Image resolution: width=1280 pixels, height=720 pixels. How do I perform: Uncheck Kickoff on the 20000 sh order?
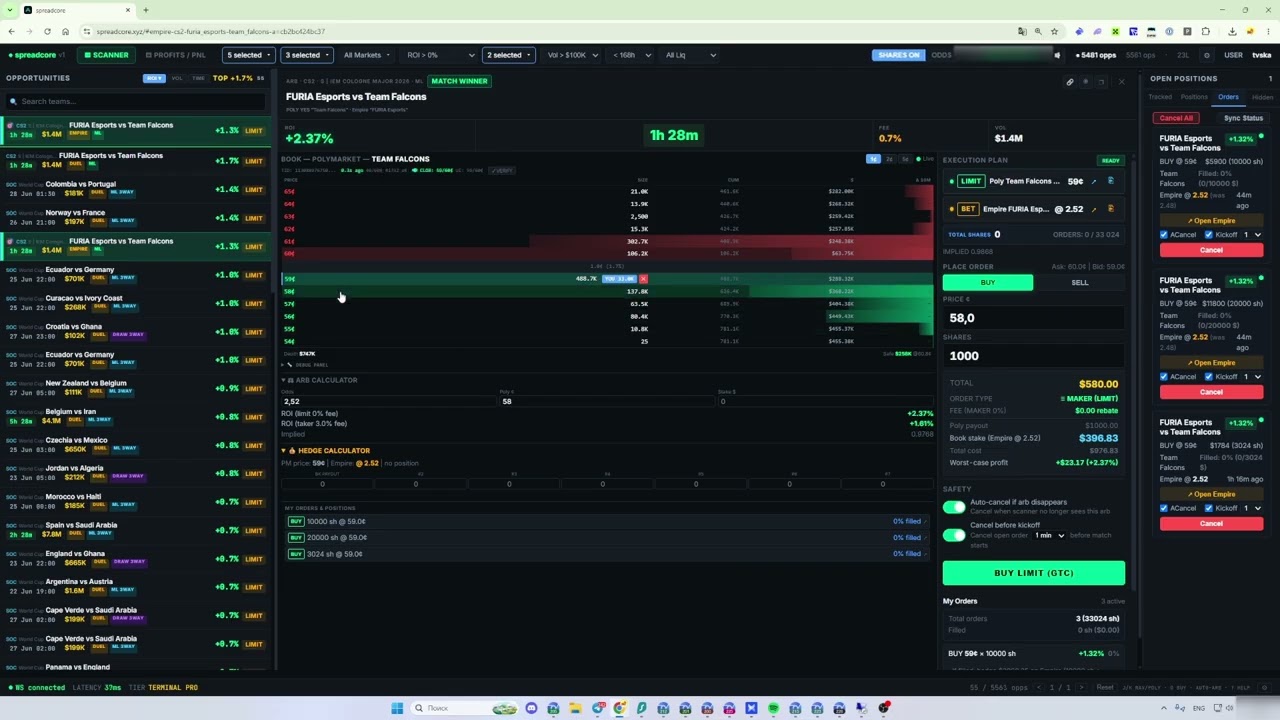pos(1209,377)
